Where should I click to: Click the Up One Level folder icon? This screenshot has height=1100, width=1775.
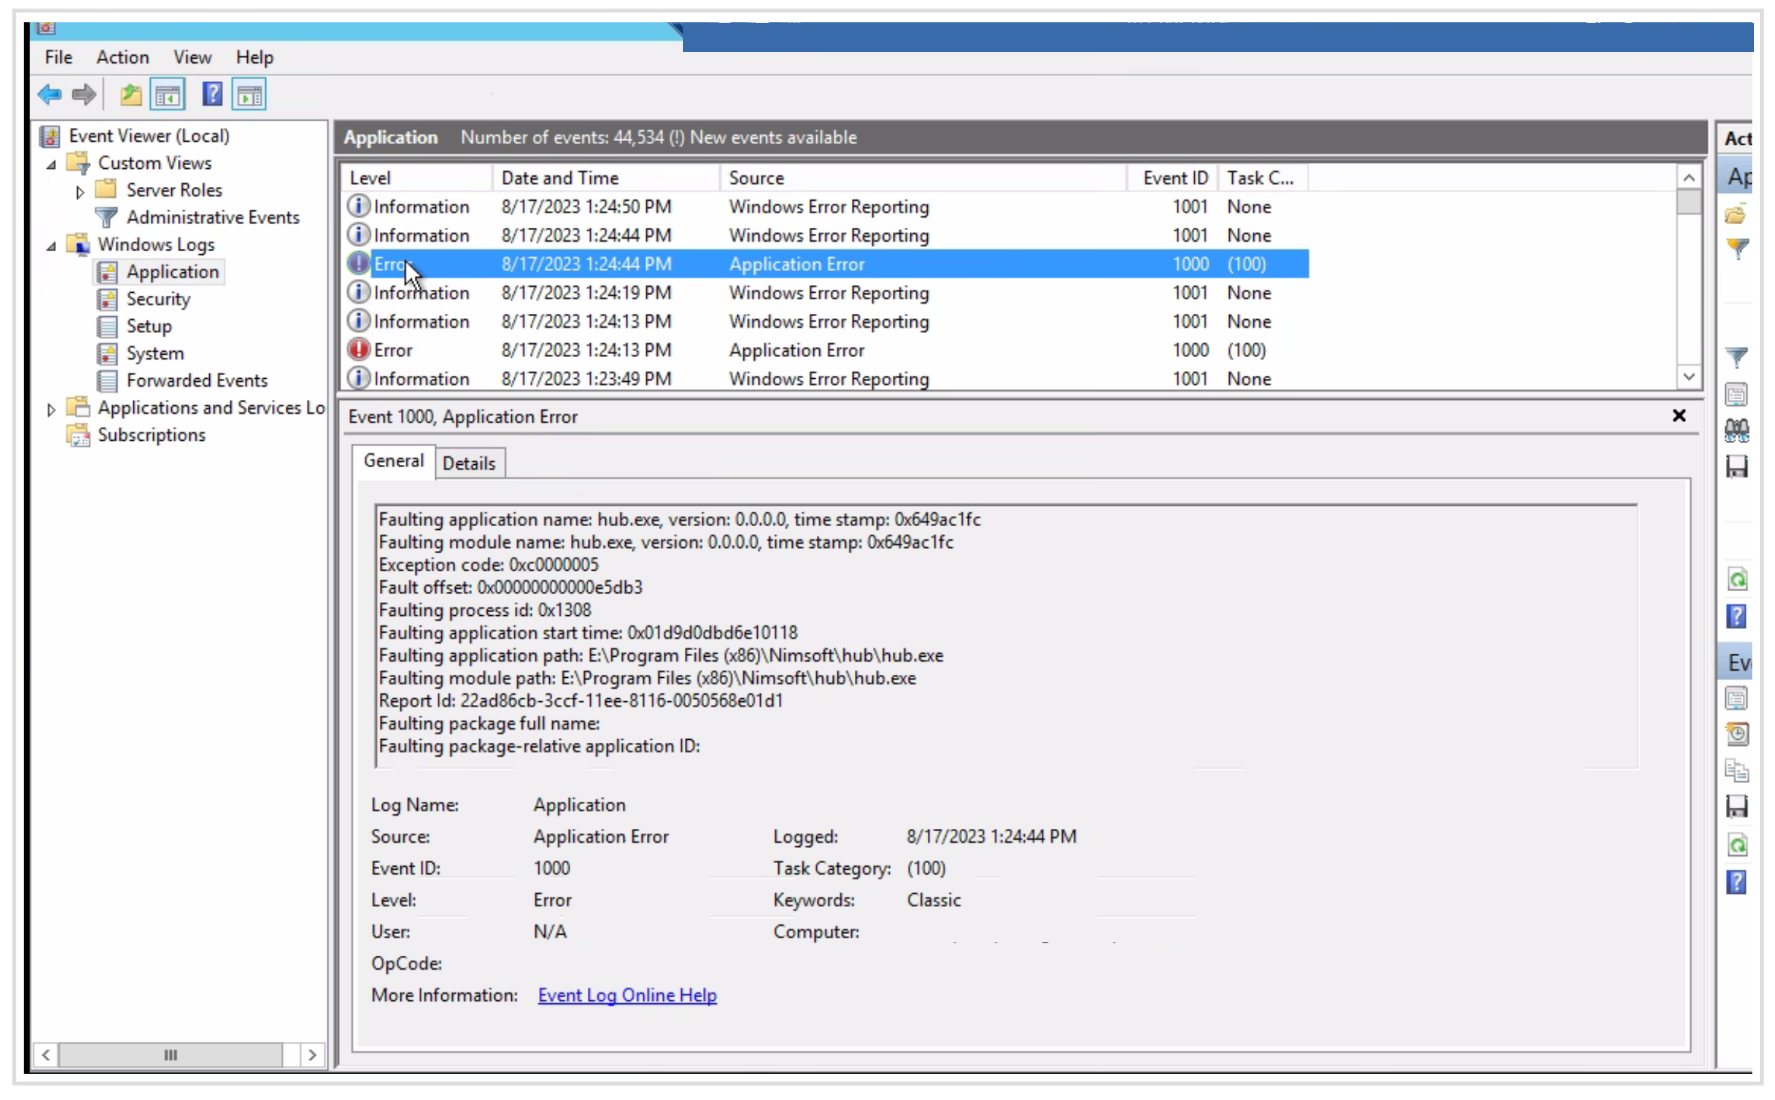coord(130,95)
